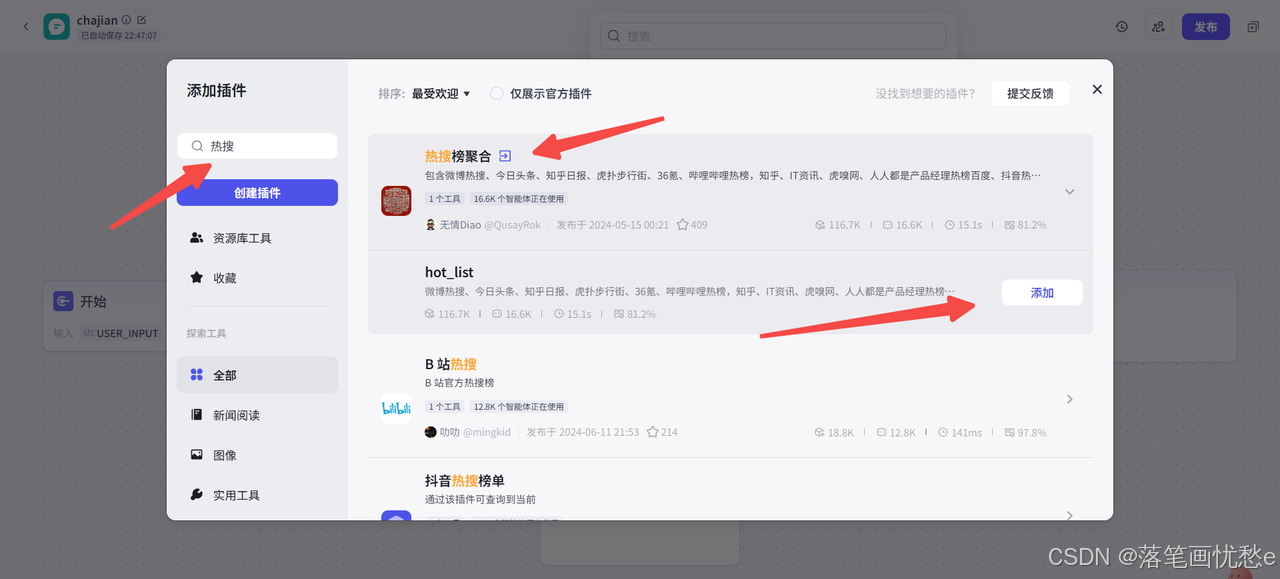Click the 抖音热搜榜单 plugin thumbnail
The width and height of the screenshot is (1280, 579).
(396, 515)
